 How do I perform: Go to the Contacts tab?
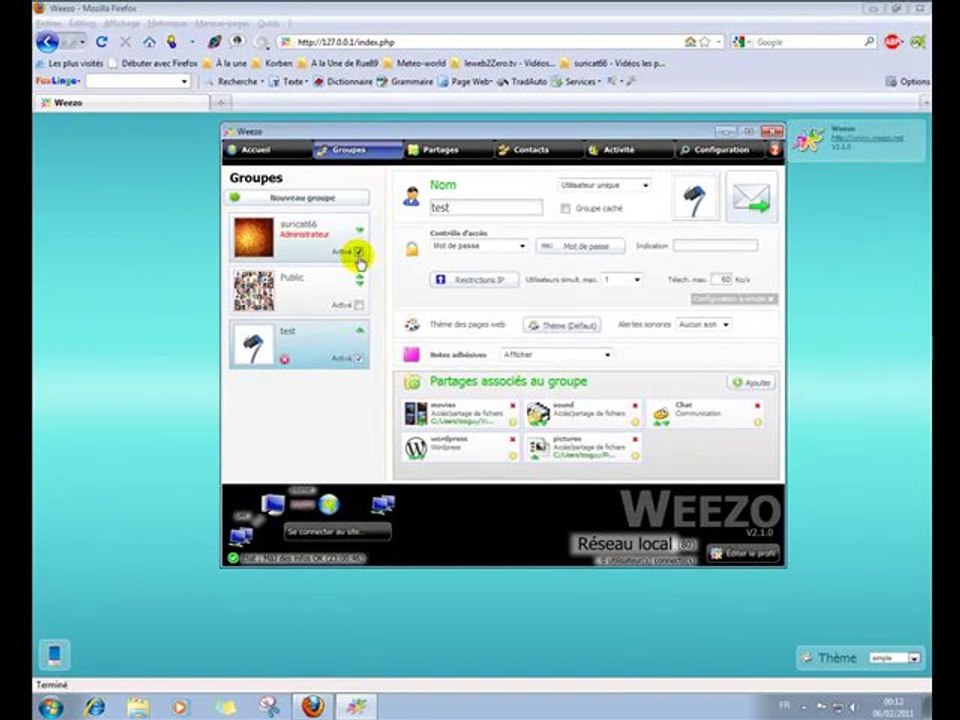tap(539, 150)
